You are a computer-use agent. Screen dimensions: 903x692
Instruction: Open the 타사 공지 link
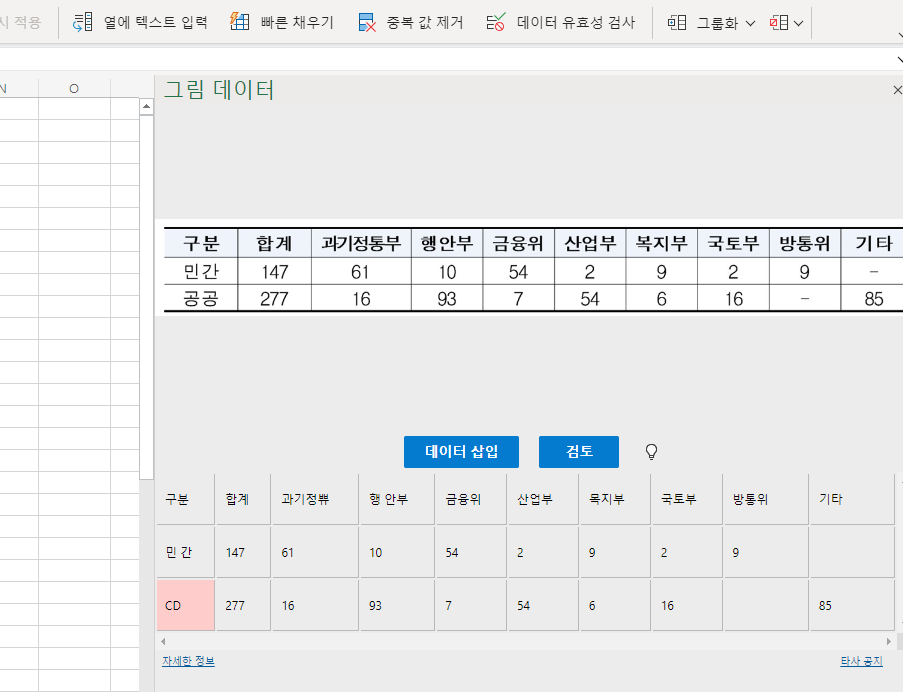click(x=861, y=661)
